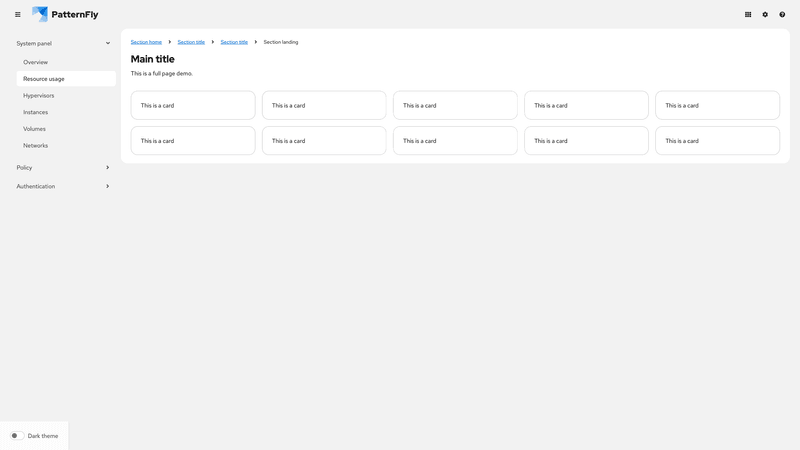Open the application launcher grid icon

748,15
